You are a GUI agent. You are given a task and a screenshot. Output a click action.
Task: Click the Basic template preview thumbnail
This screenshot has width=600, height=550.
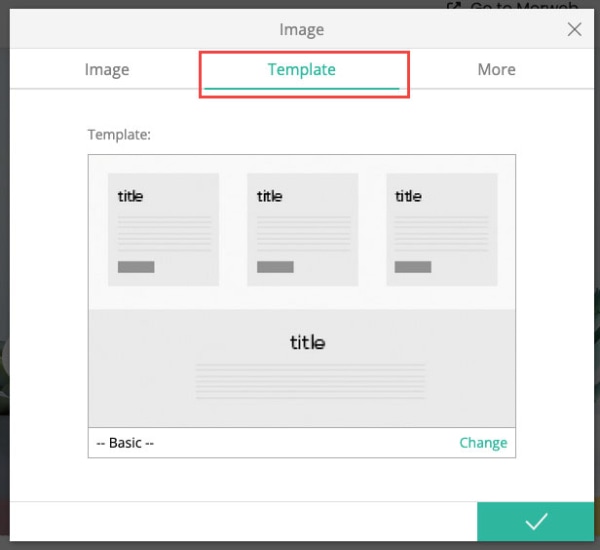click(x=302, y=291)
